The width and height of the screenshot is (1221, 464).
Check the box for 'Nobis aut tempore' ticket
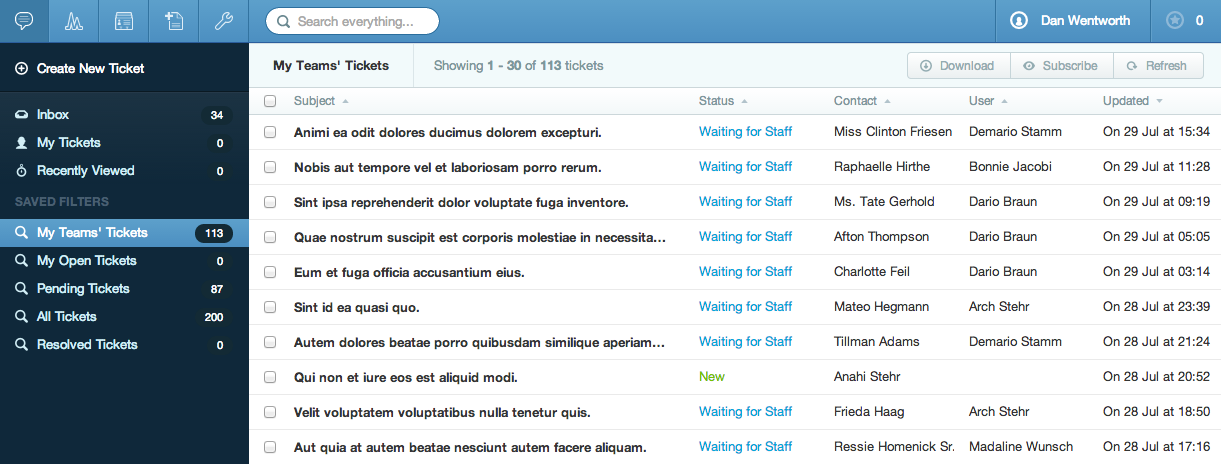(x=270, y=167)
